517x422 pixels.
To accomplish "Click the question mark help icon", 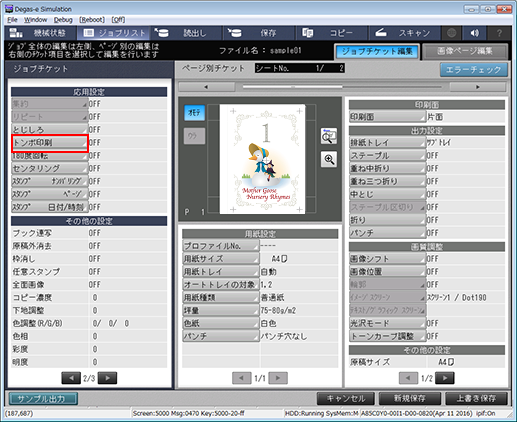I will pos(499,33).
